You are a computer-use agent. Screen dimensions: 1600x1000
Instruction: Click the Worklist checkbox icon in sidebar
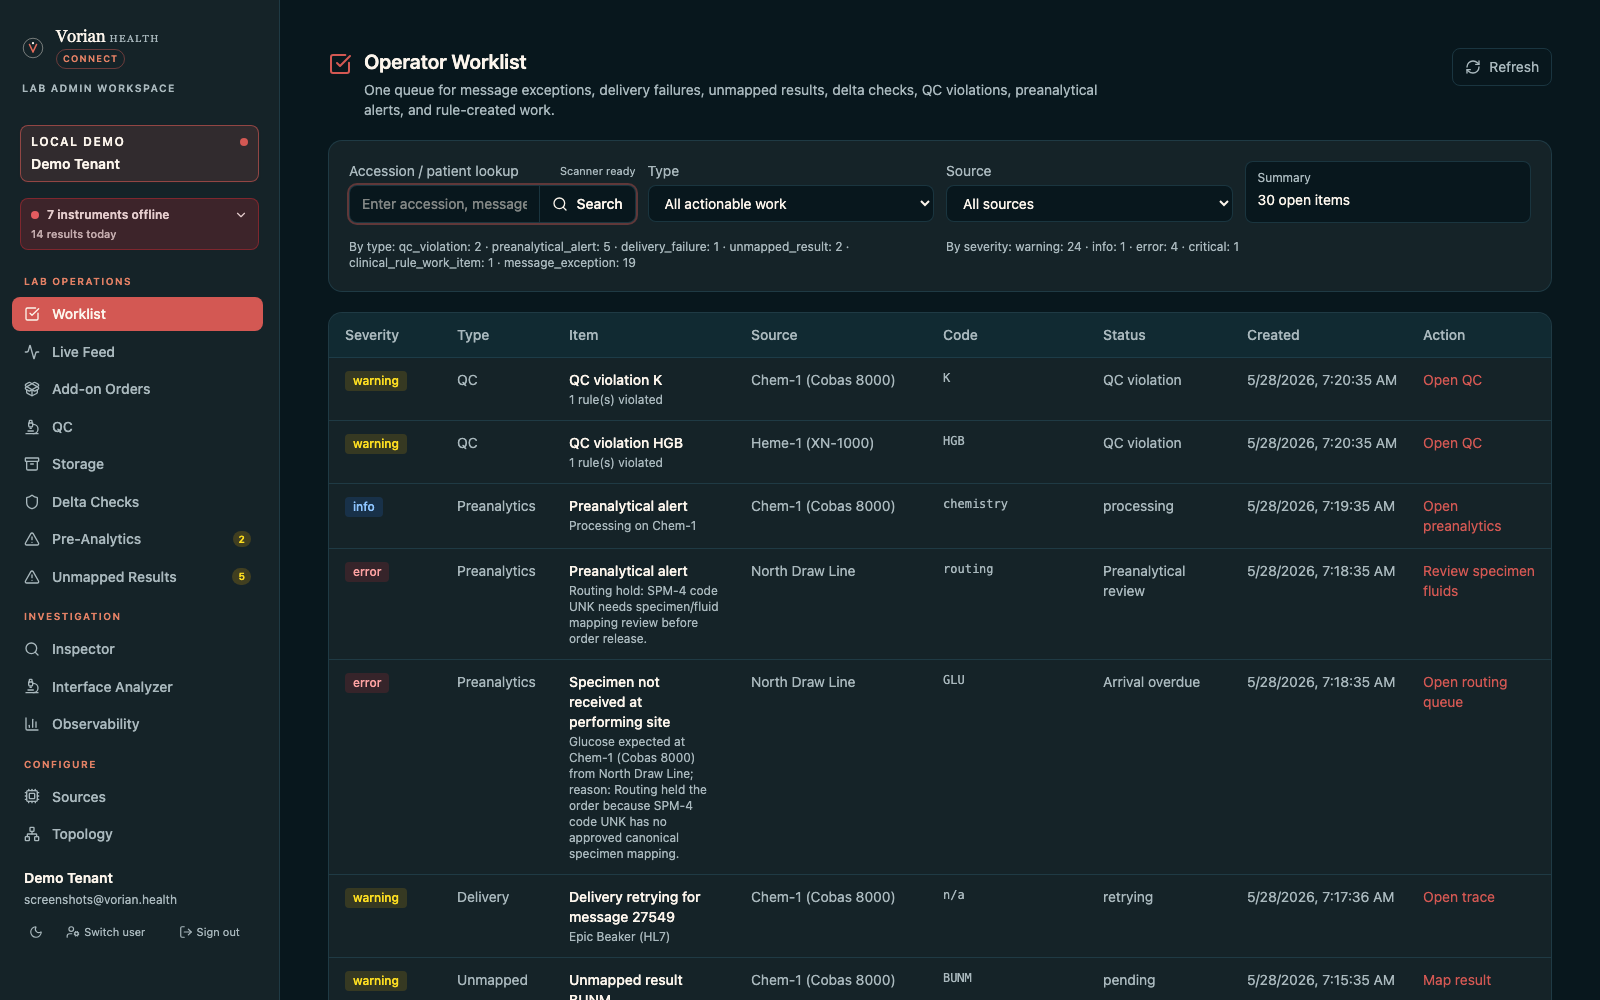click(32, 314)
